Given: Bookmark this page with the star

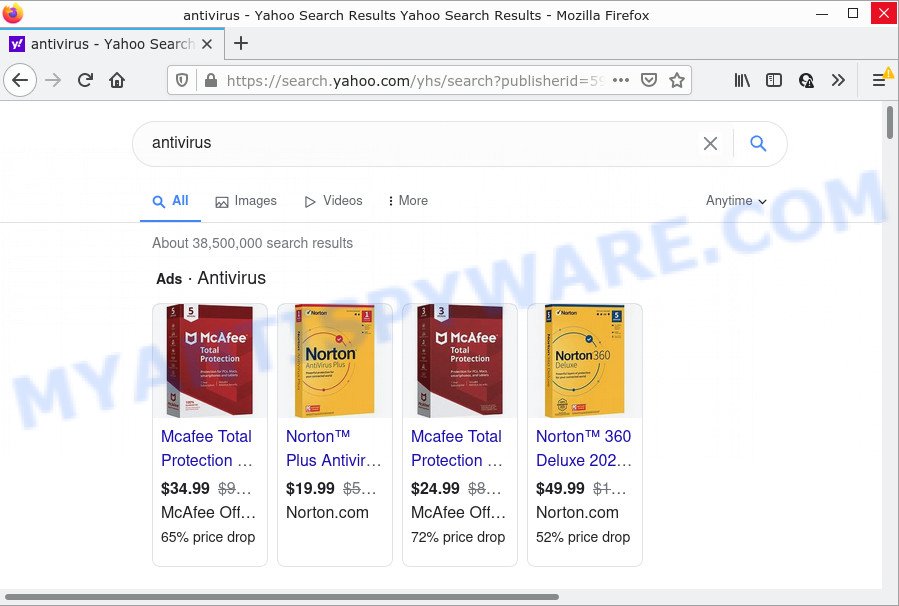Looking at the screenshot, I should (x=677, y=80).
